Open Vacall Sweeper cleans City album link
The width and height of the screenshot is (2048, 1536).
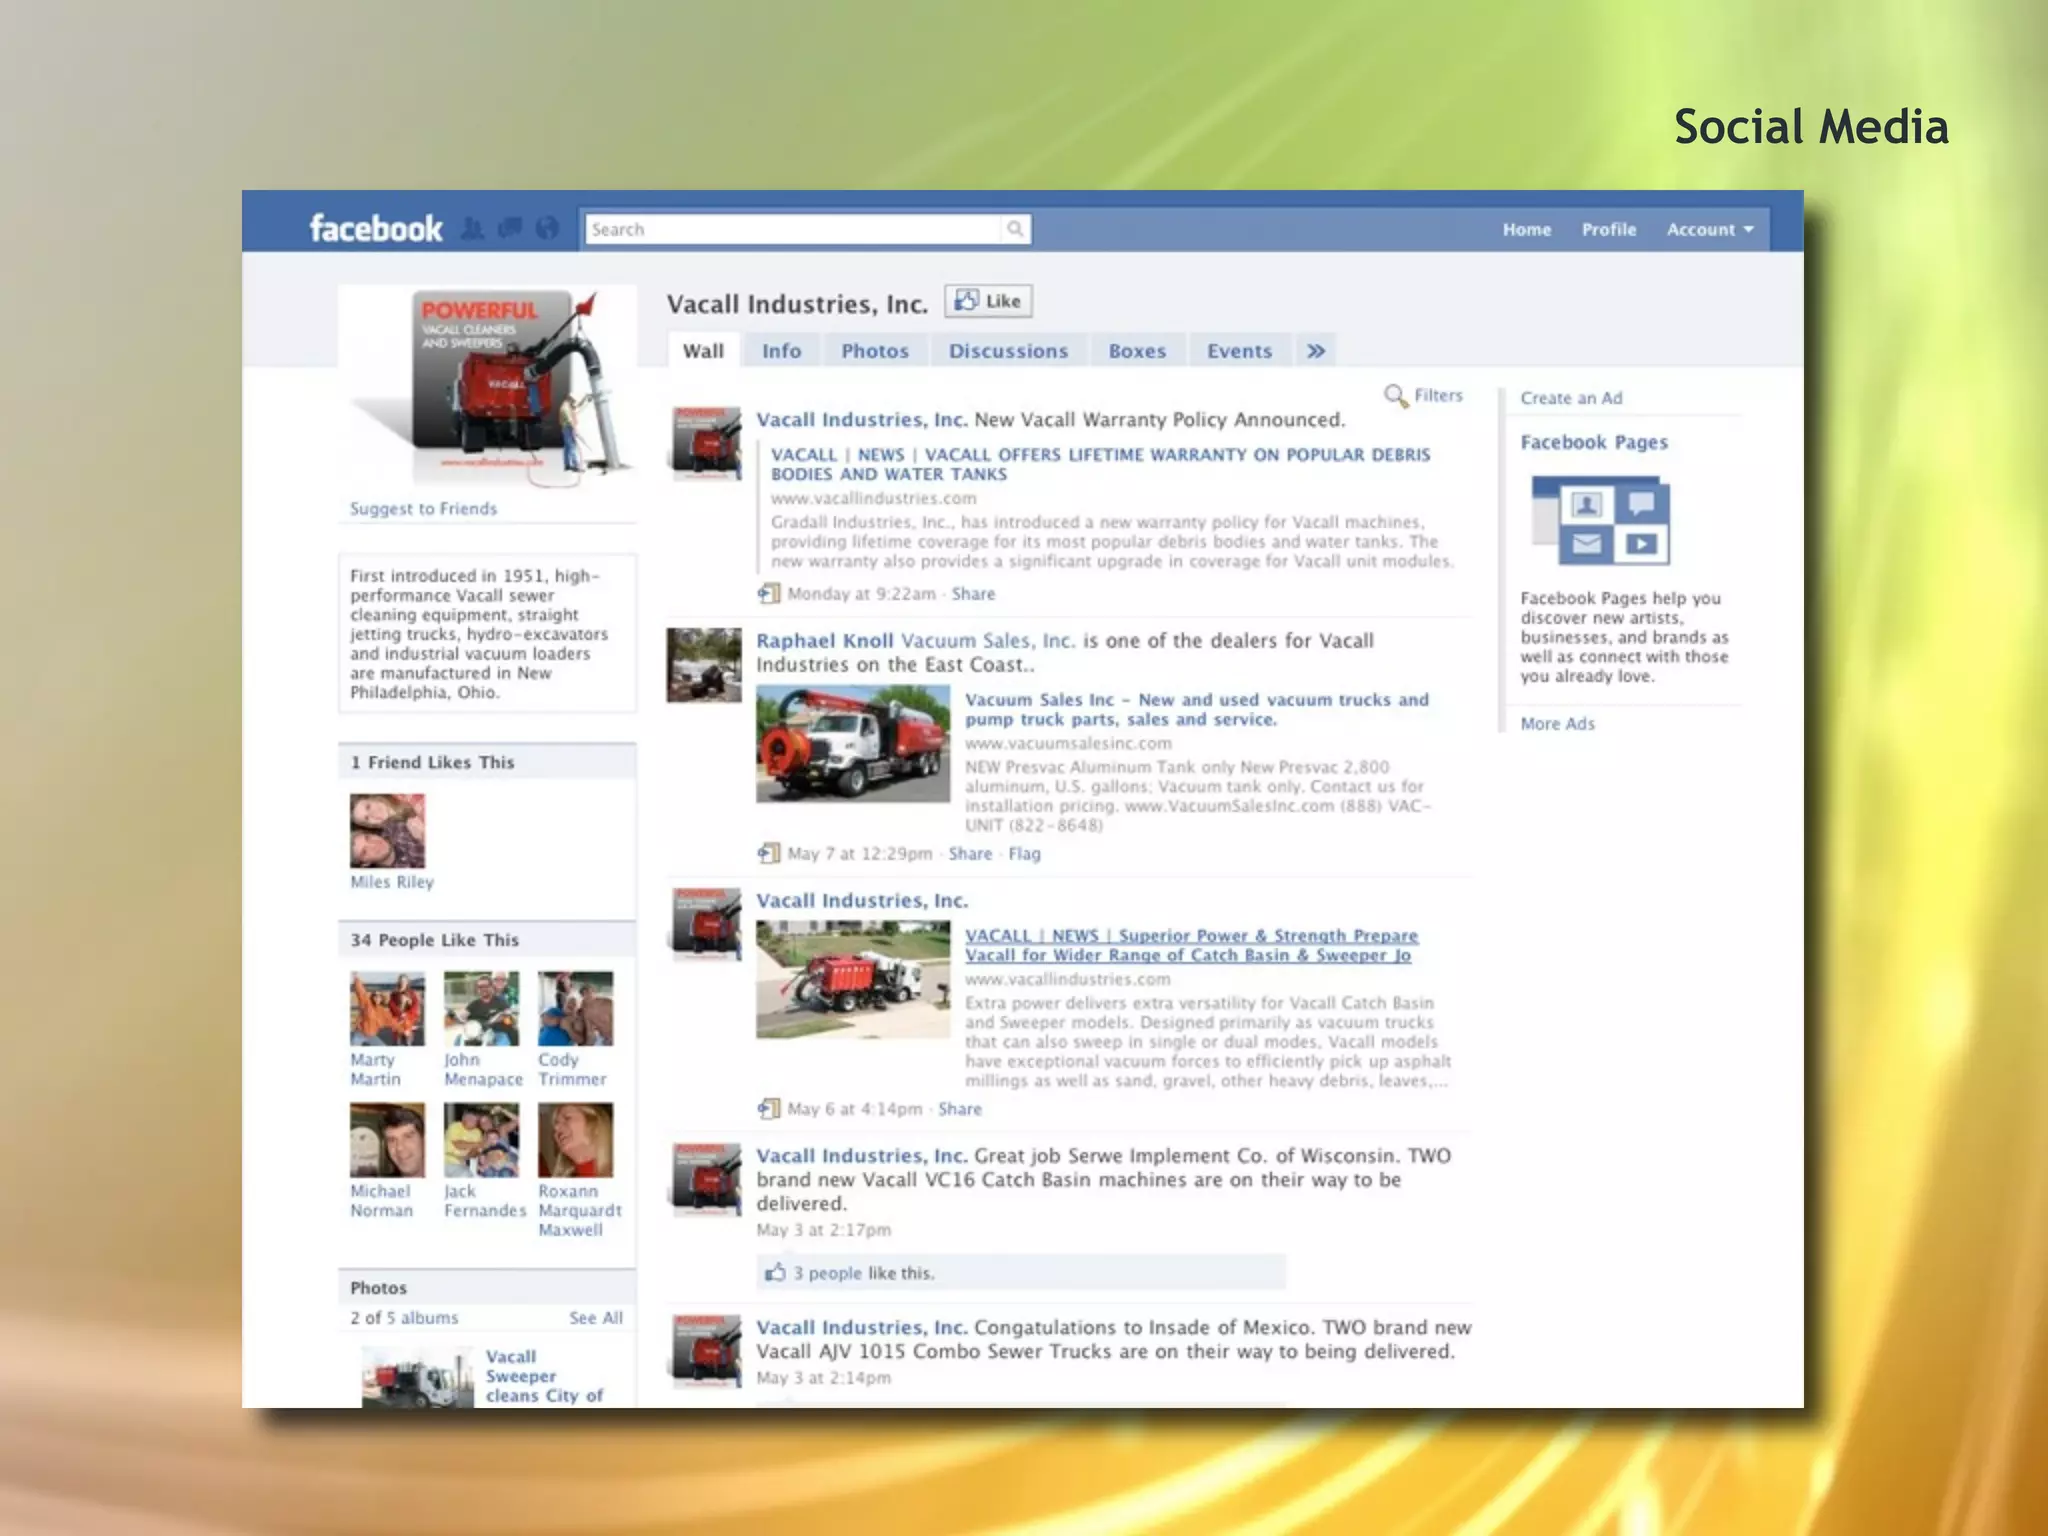point(545,1376)
